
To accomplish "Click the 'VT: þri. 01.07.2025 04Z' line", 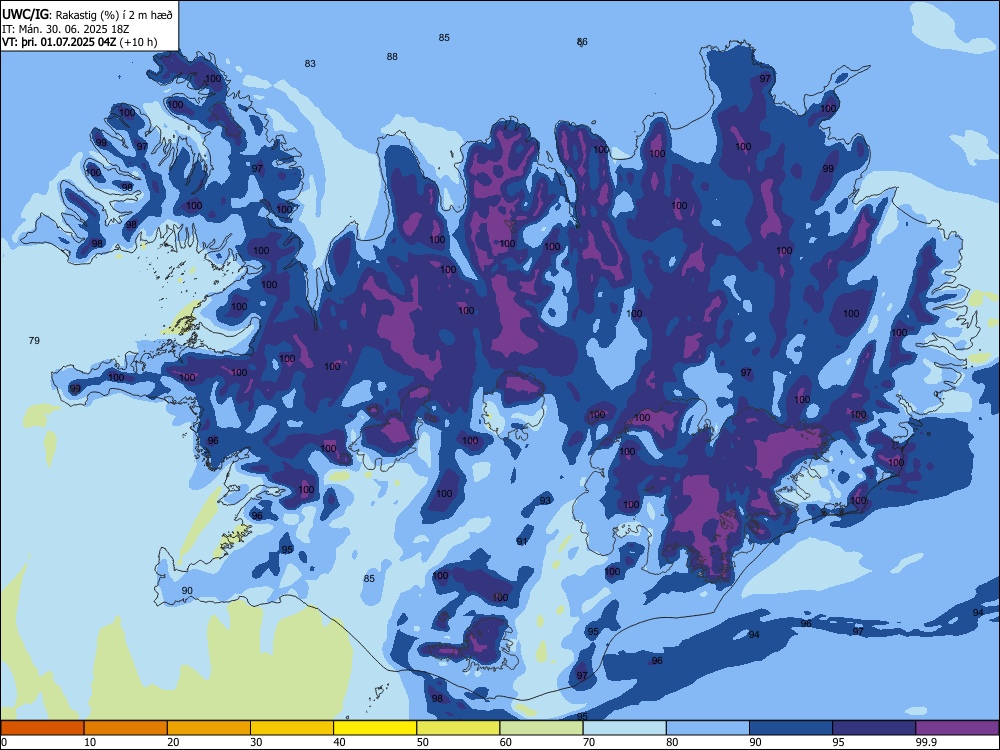I will coord(59,42).
